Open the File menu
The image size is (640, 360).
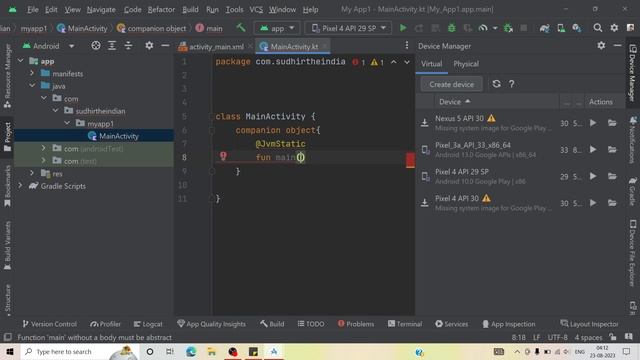click(x=32, y=9)
